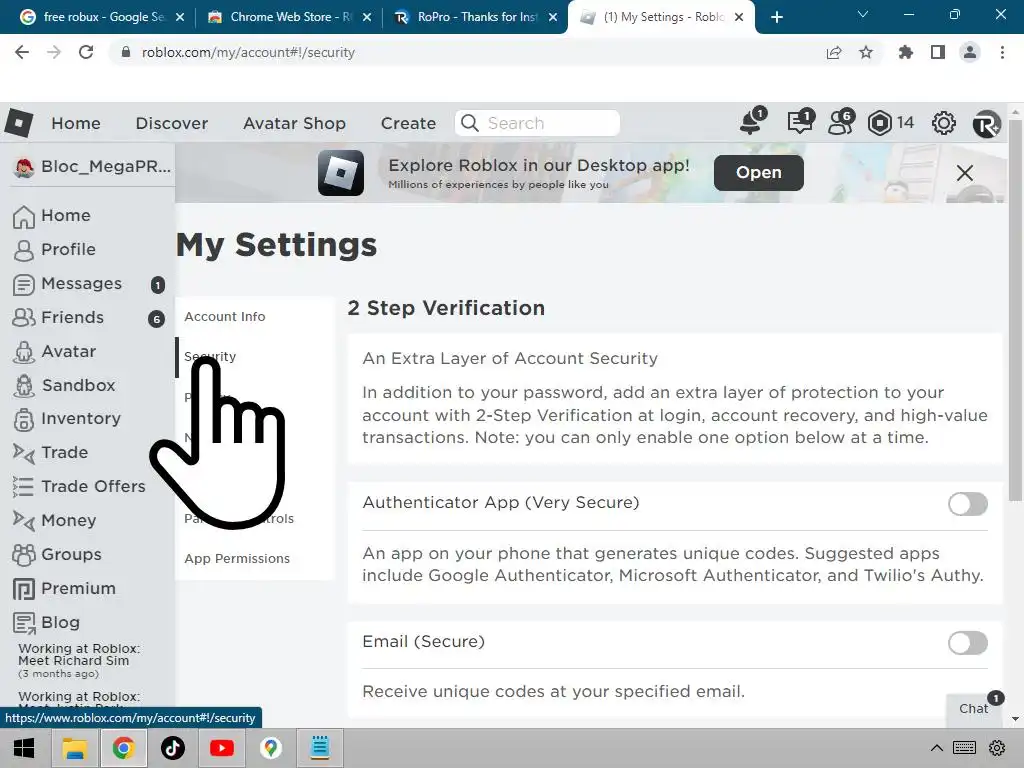Screen dimensions: 1024x768
Task: Click the Profile icon in sidebar
Action: 24,250
